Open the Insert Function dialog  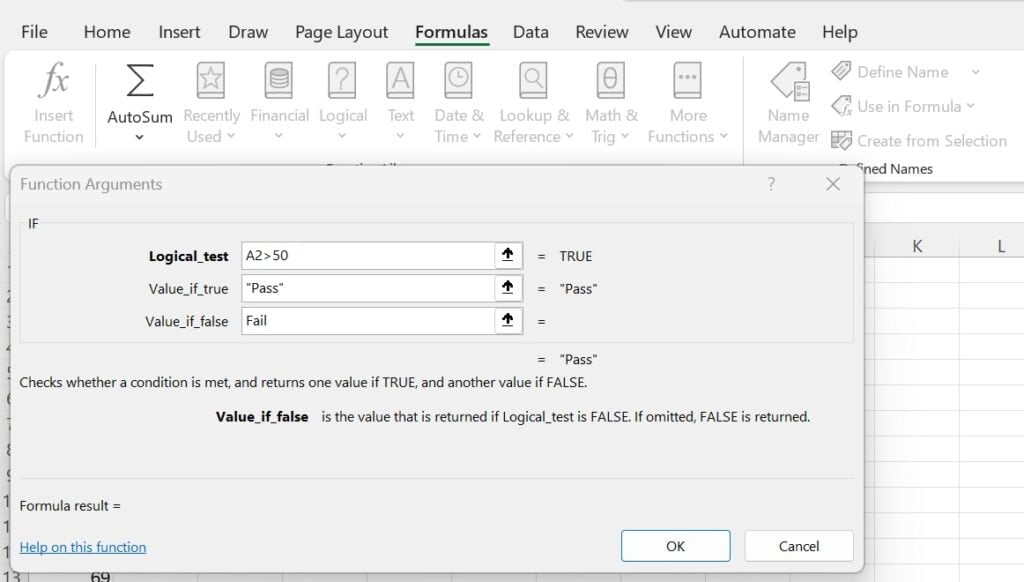54,103
